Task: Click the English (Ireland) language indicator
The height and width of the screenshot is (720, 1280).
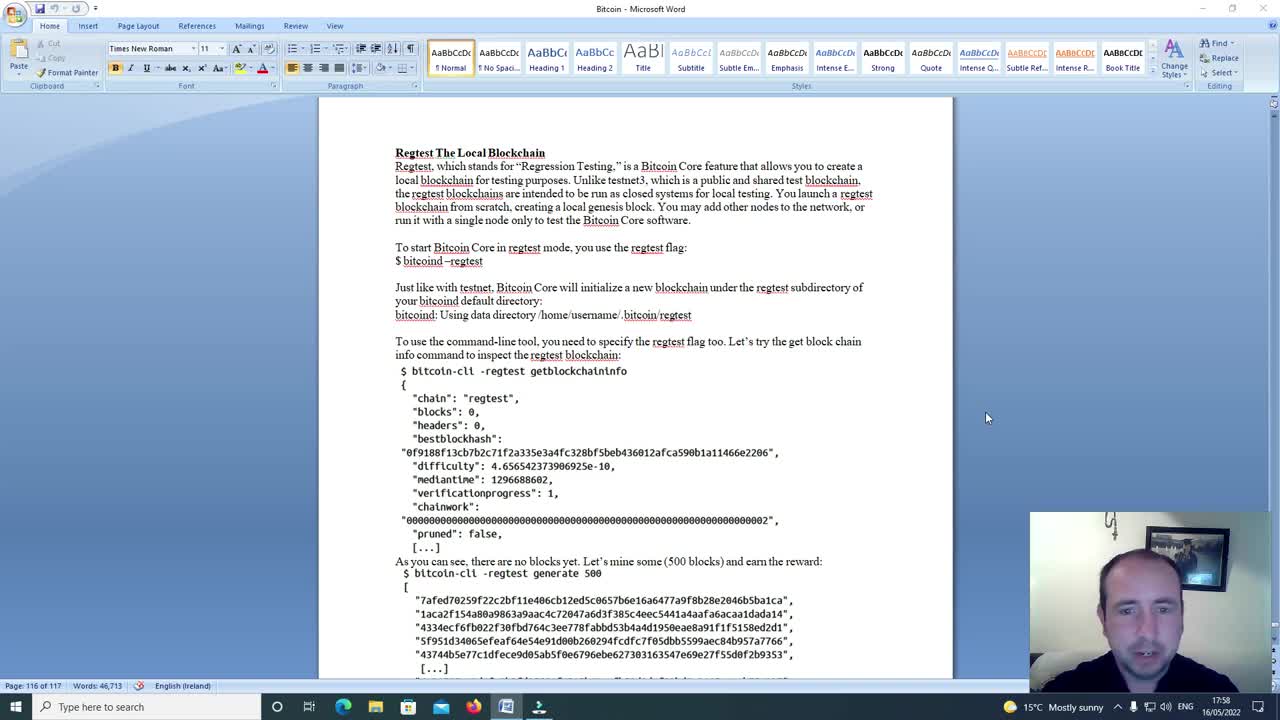Action: 182,686
